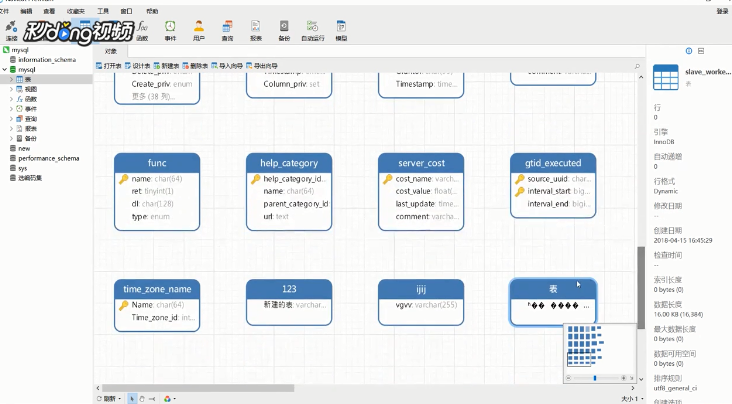
Task: Toggle the pointer select tool in the bottom bar
Action: point(132,399)
